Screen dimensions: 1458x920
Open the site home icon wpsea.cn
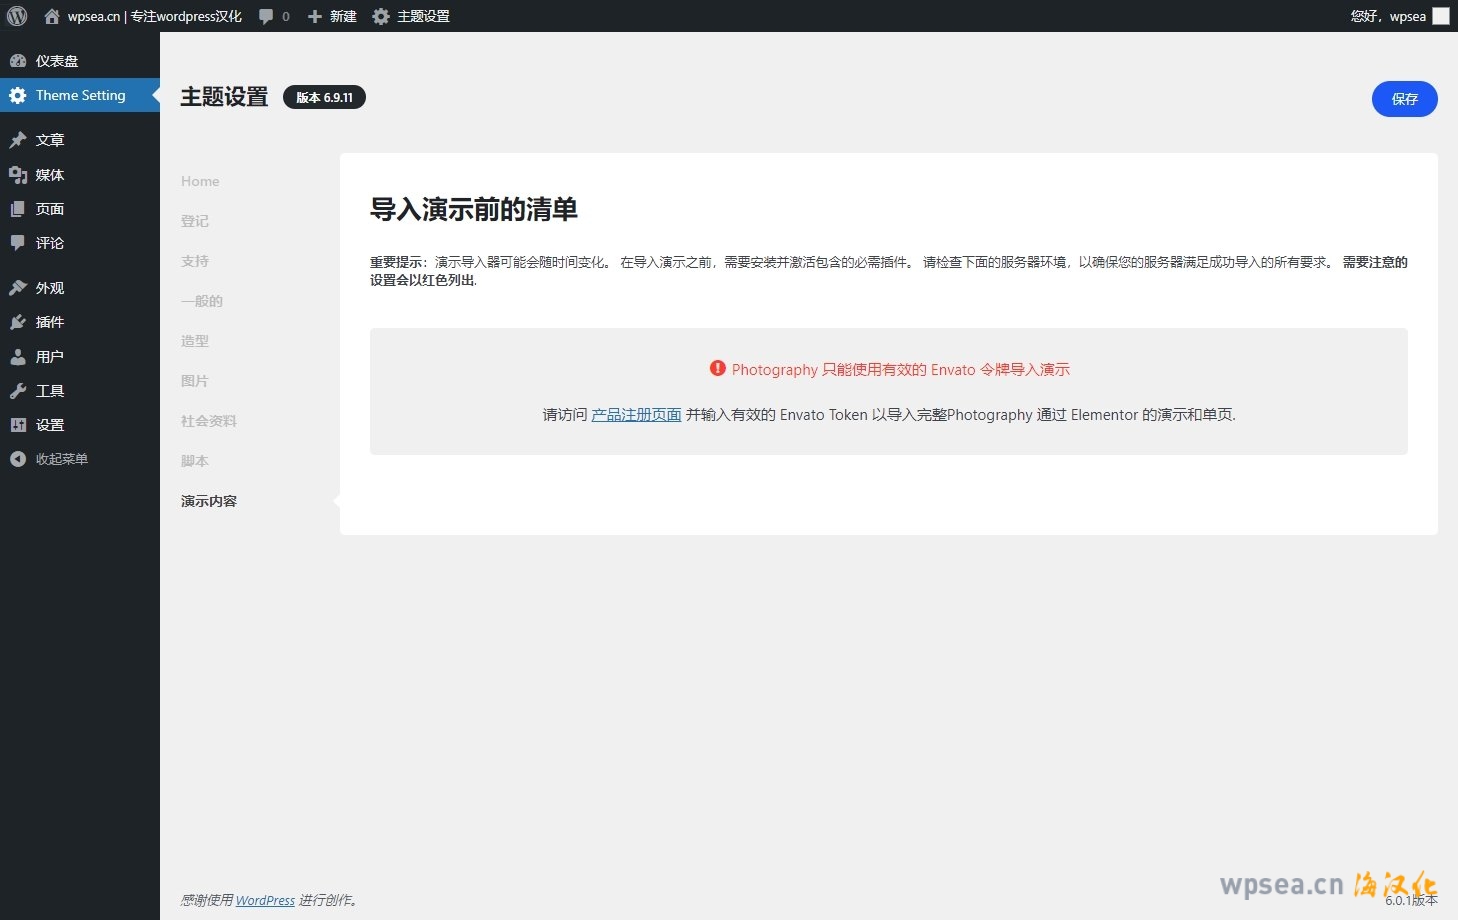coord(52,16)
